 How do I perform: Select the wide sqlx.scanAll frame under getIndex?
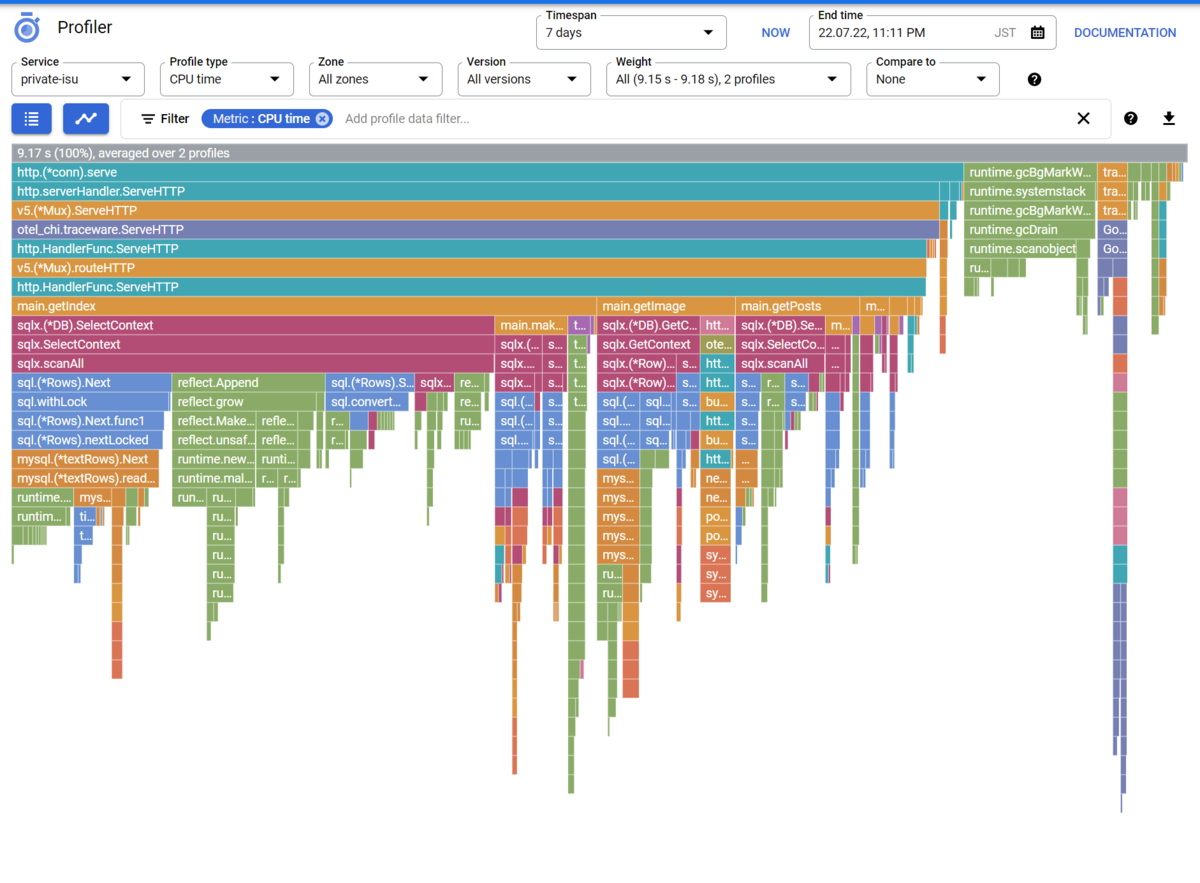coord(254,363)
